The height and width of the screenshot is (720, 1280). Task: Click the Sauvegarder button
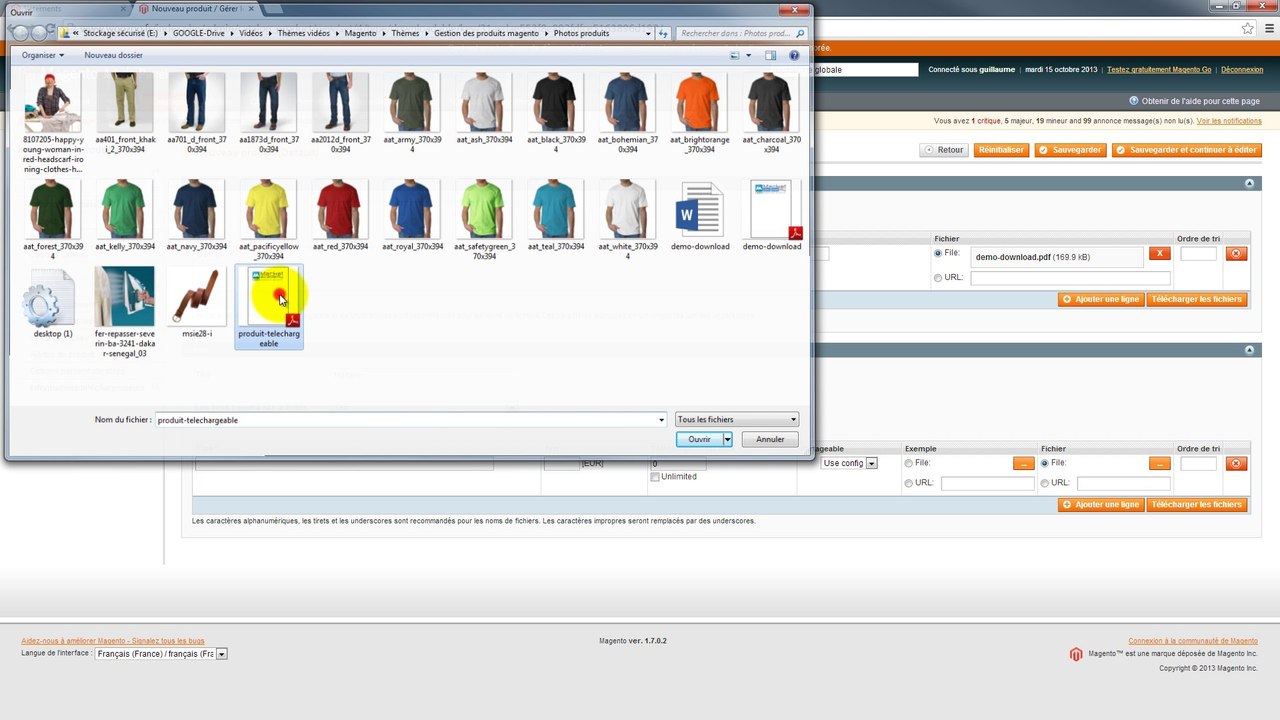point(1069,150)
